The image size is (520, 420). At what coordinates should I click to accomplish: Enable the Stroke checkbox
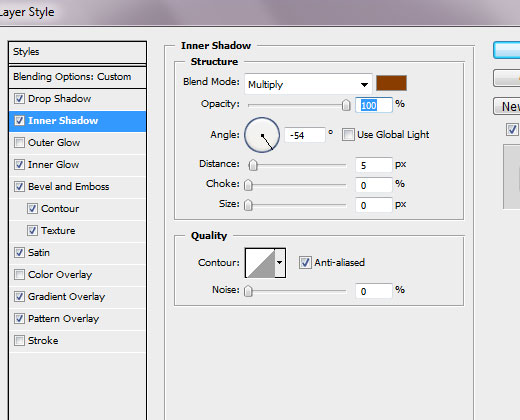19,341
